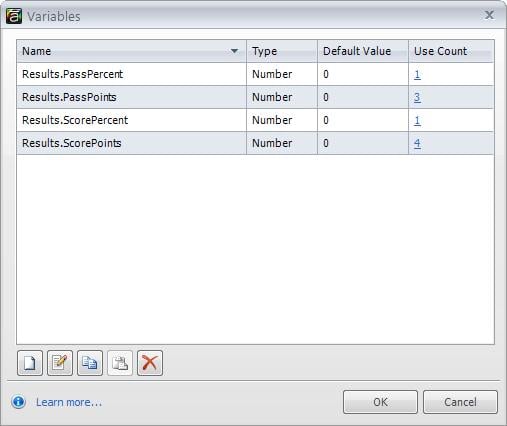Open use count 1 link for Results.PassPercent

(x=417, y=74)
